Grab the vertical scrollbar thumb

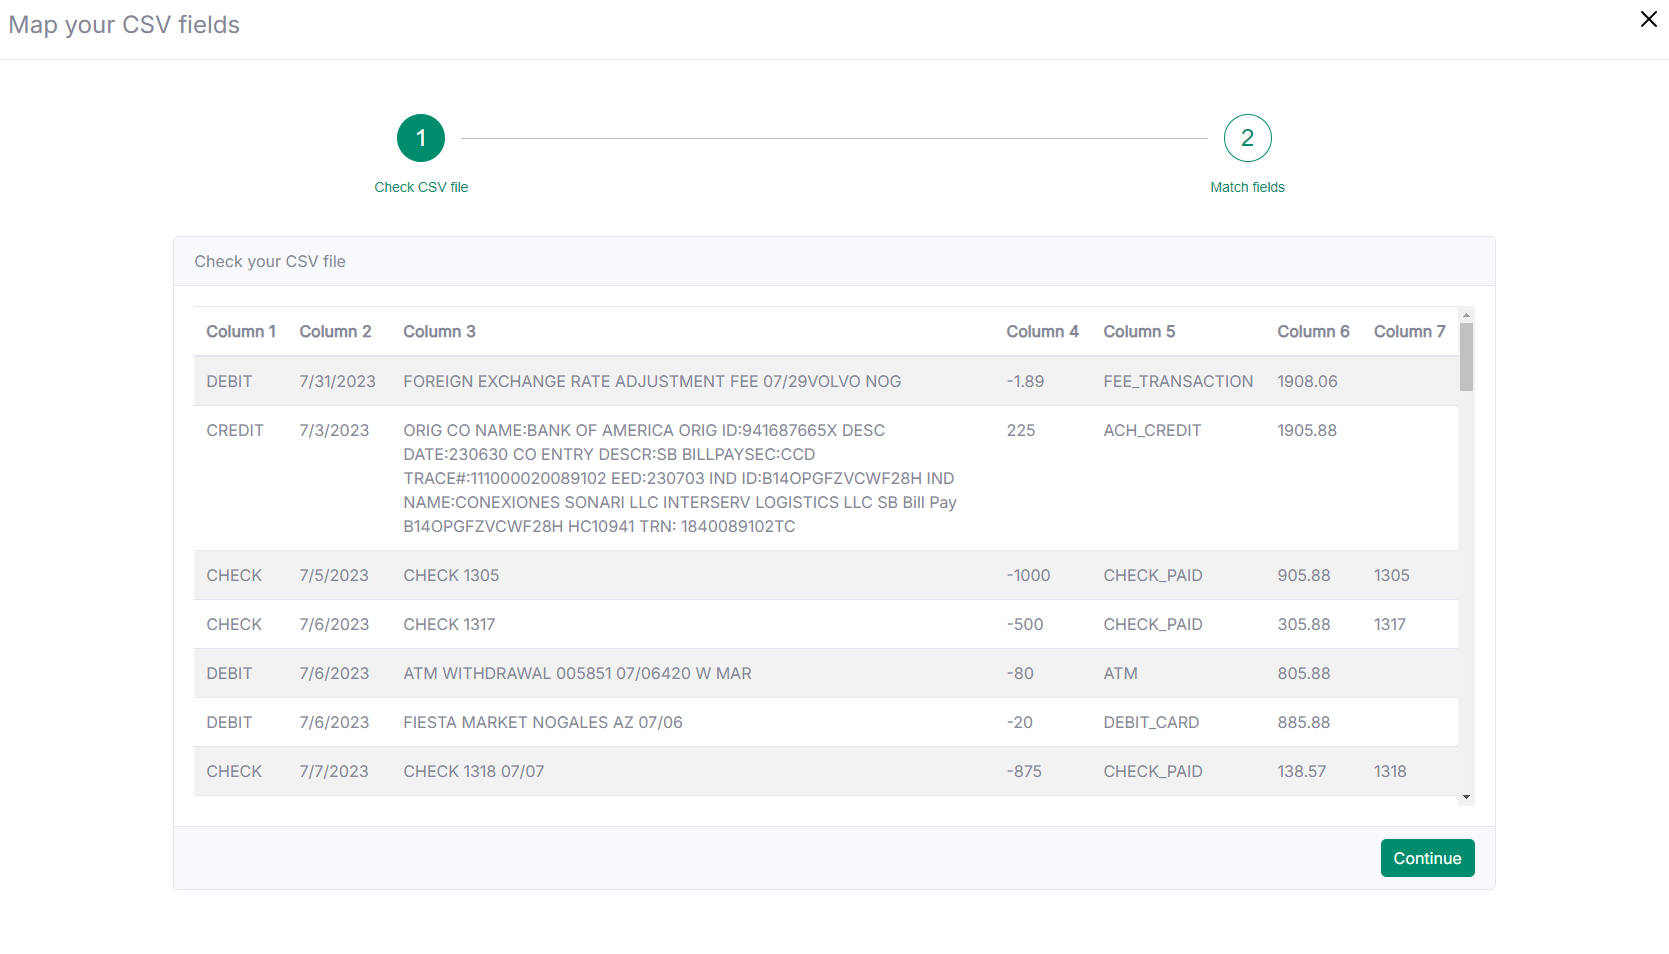[1466, 356]
